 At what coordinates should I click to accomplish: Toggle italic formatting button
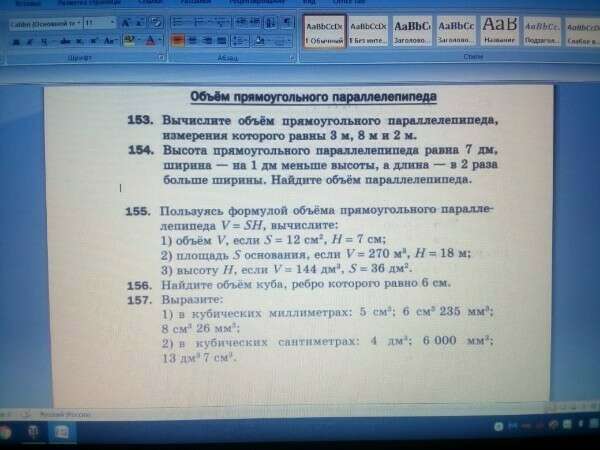point(30,42)
